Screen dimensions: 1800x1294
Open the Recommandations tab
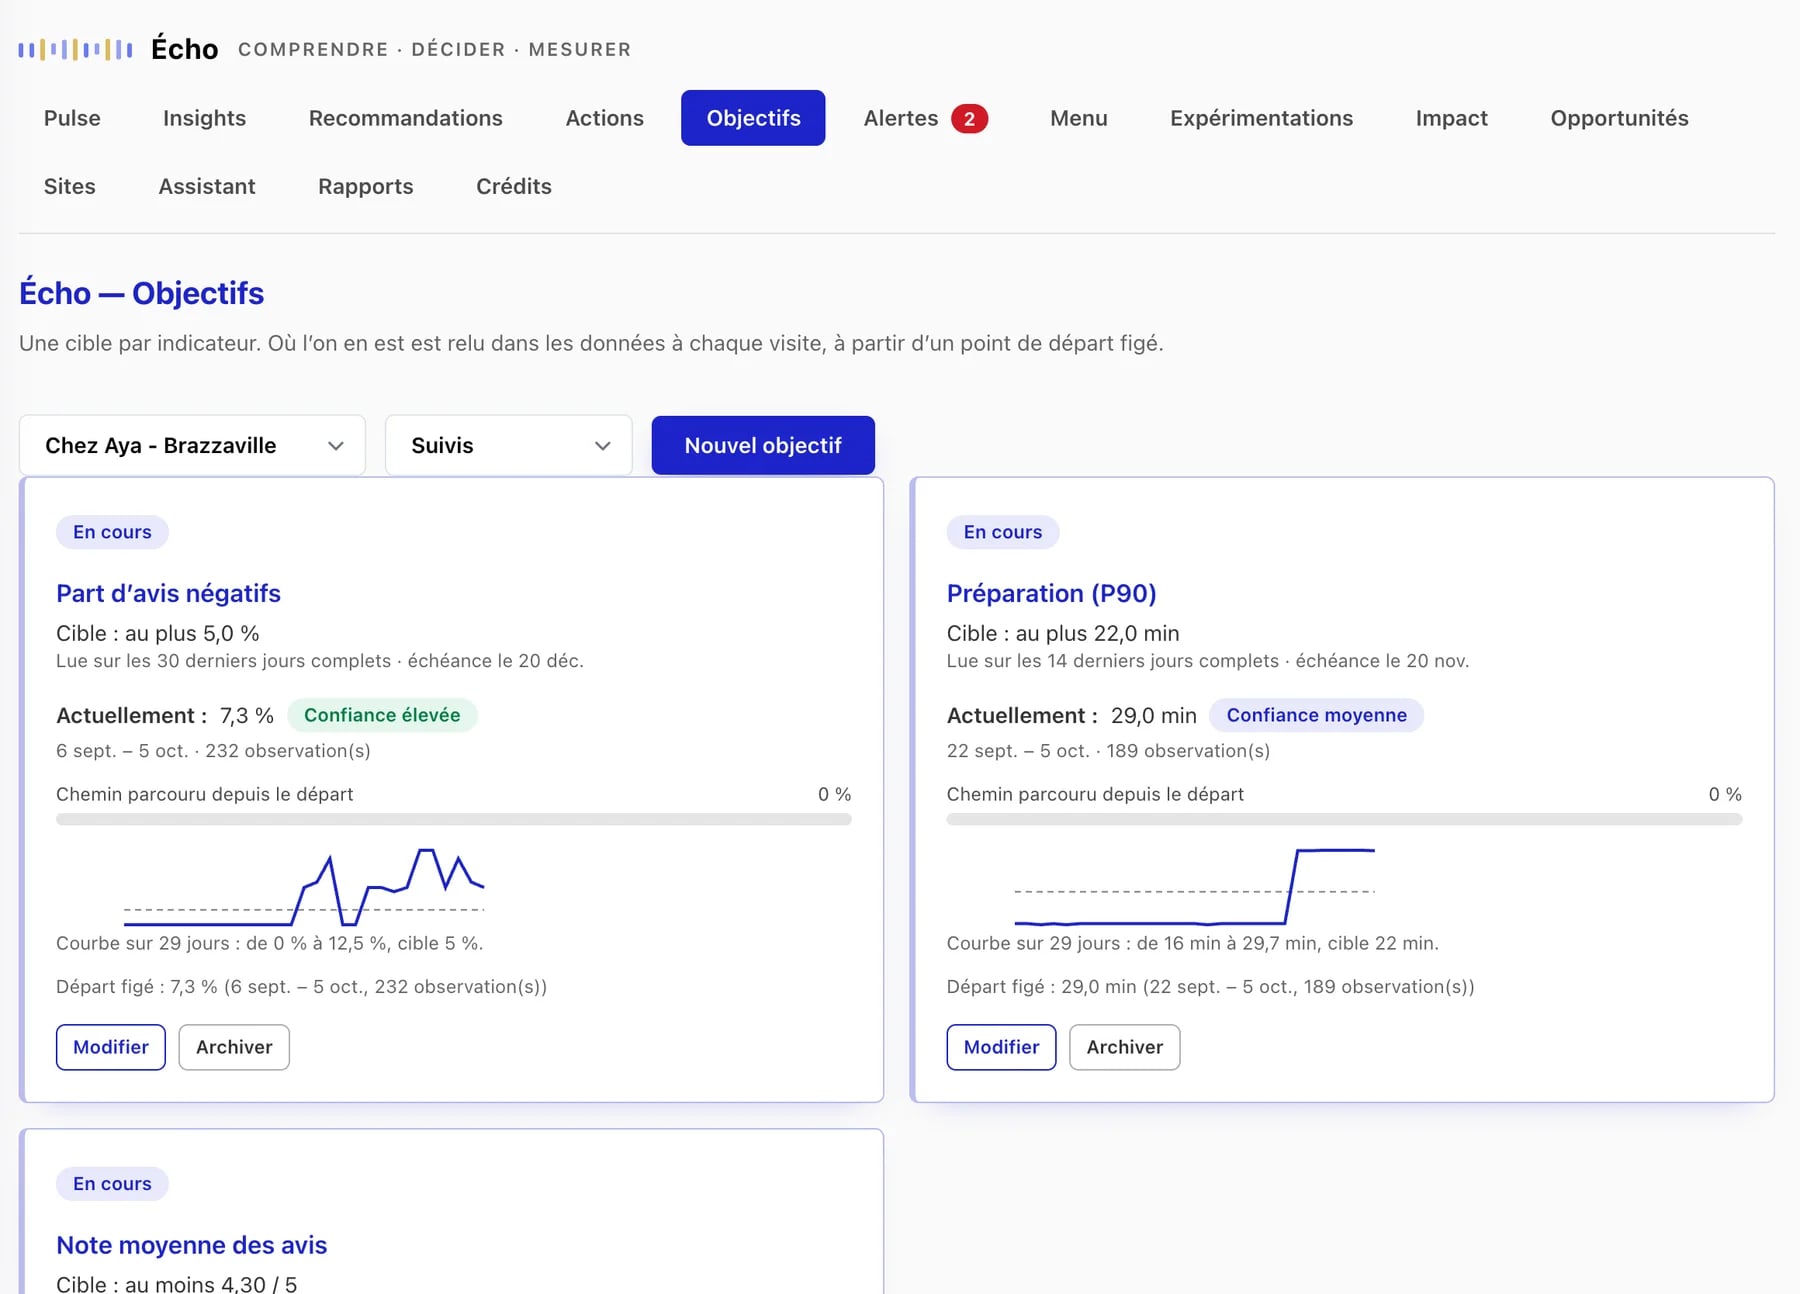click(x=405, y=118)
